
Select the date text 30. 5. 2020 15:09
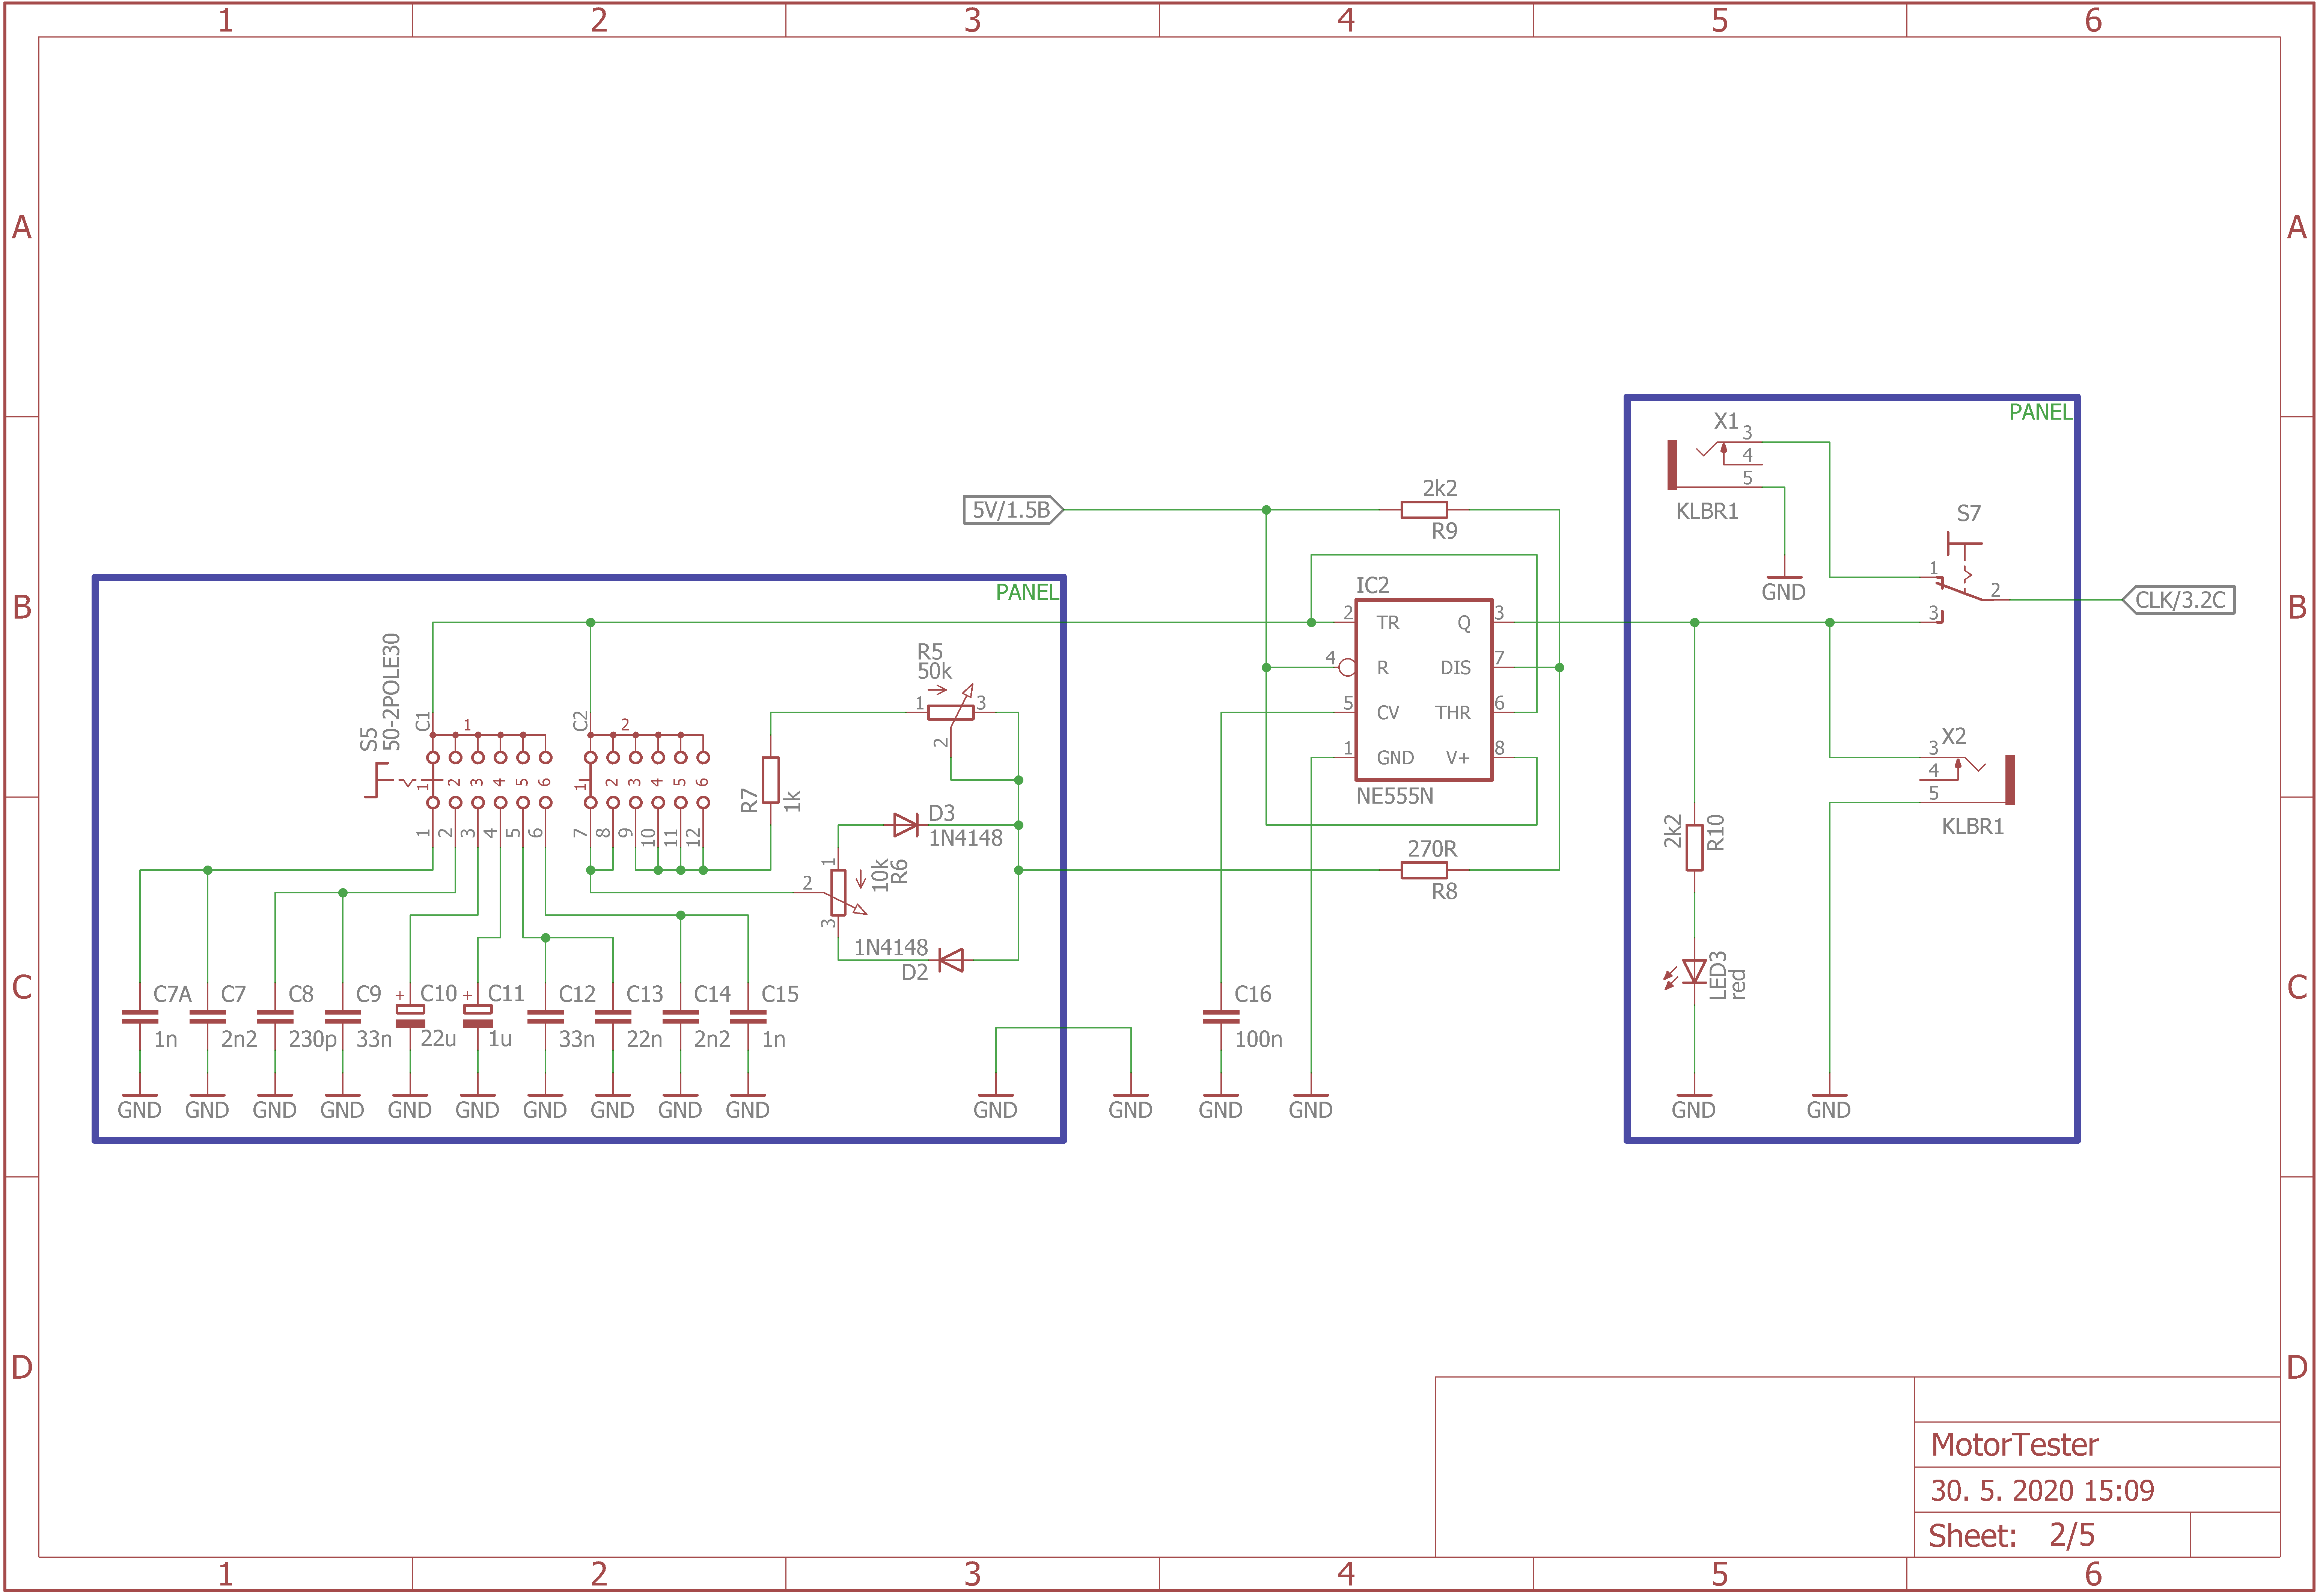tap(2042, 1491)
